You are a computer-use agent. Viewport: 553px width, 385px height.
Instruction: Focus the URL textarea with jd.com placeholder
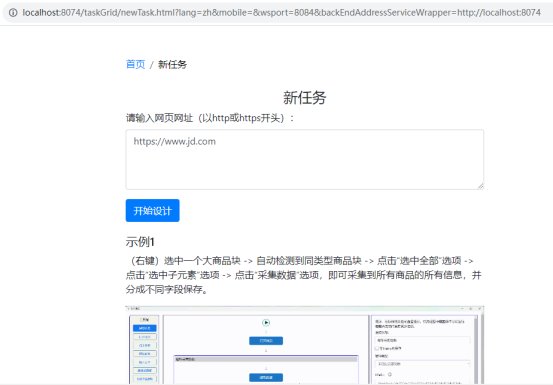tap(305, 159)
